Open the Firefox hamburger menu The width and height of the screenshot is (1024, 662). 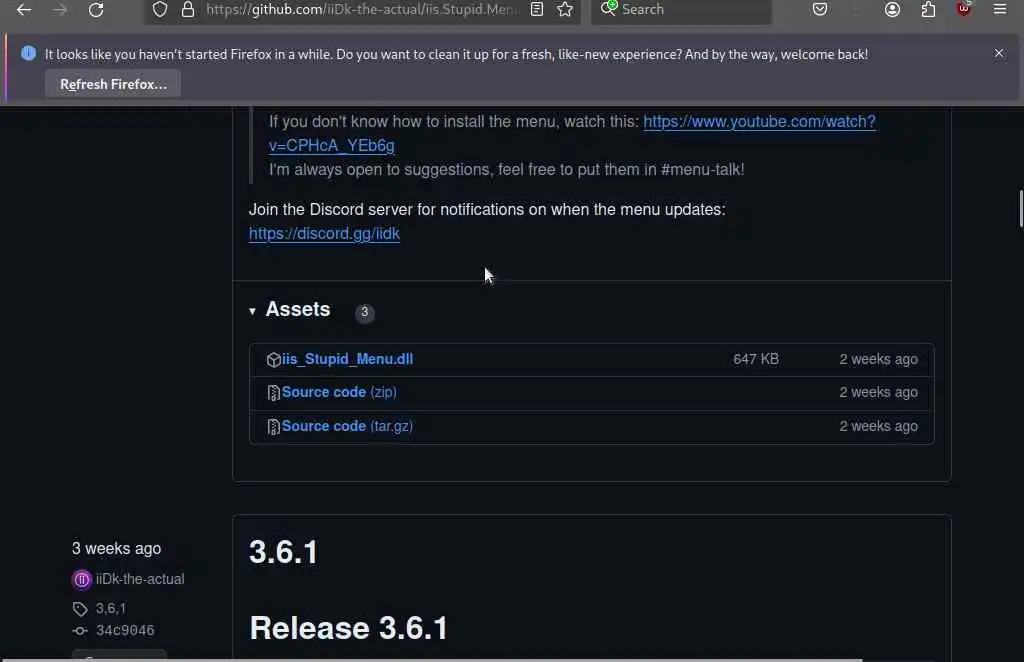1000,9
